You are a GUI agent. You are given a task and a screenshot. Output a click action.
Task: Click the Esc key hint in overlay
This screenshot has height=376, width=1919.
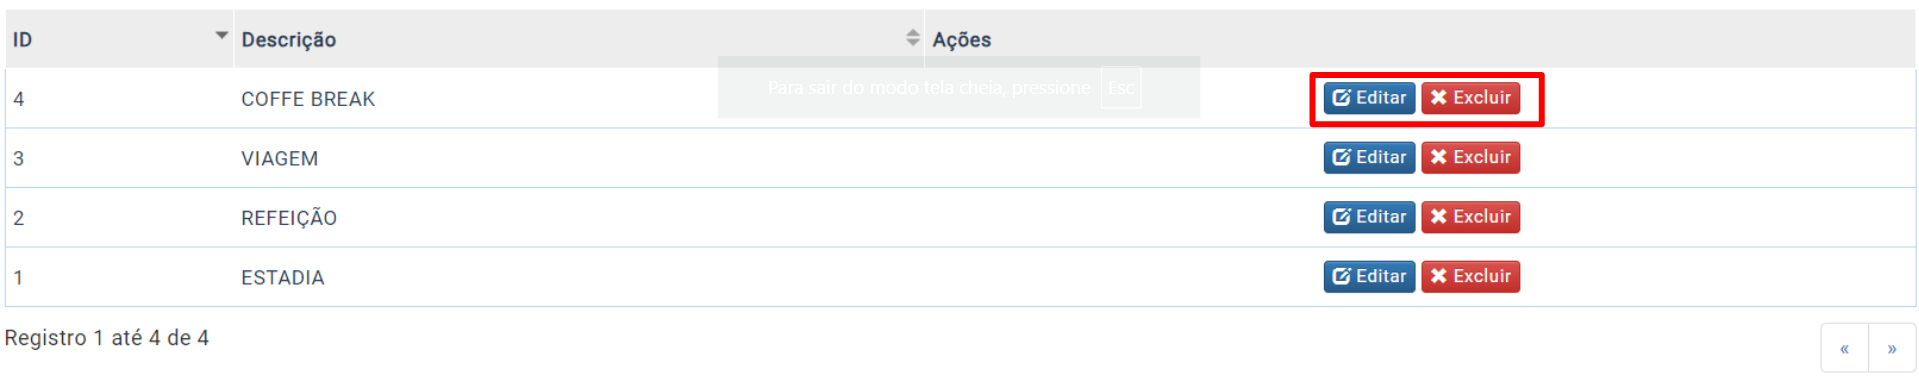1121,88
